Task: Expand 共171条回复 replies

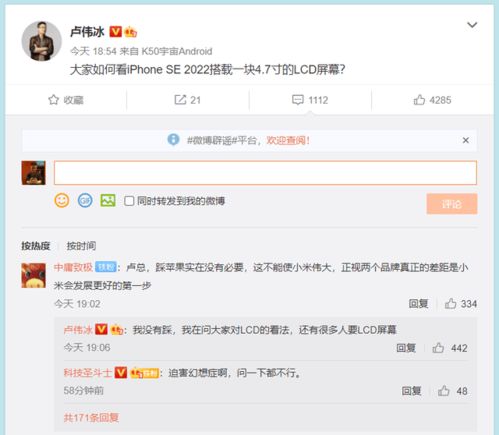Action: tap(91, 417)
